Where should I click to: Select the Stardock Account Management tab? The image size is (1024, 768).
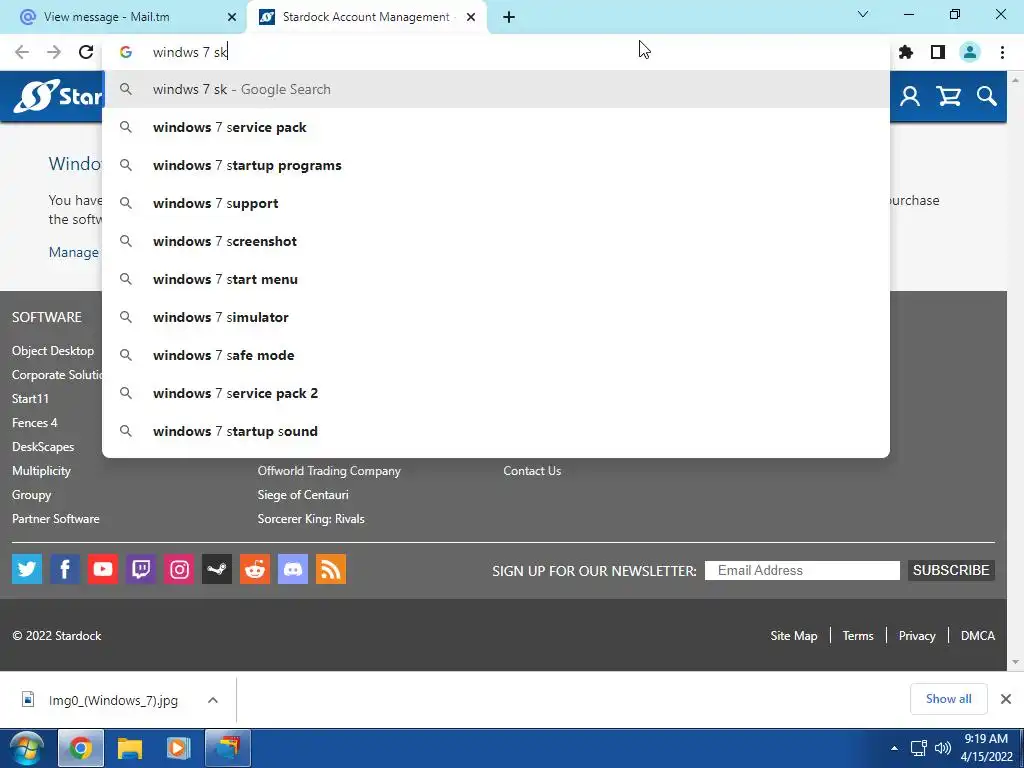click(x=366, y=17)
